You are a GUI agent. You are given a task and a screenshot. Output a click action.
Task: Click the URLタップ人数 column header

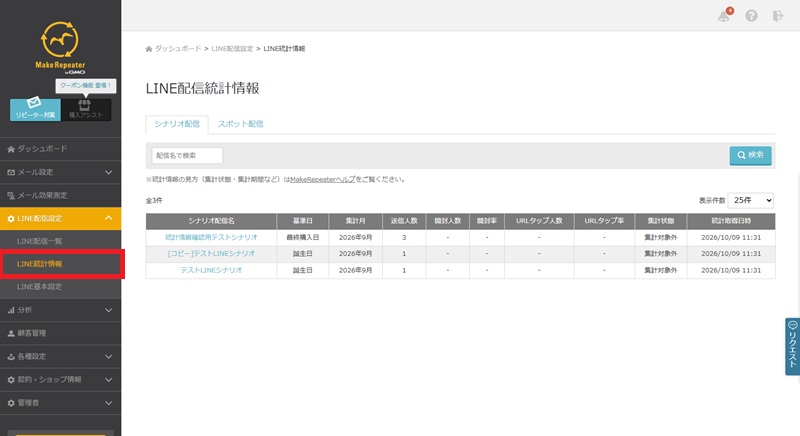(x=539, y=221)
